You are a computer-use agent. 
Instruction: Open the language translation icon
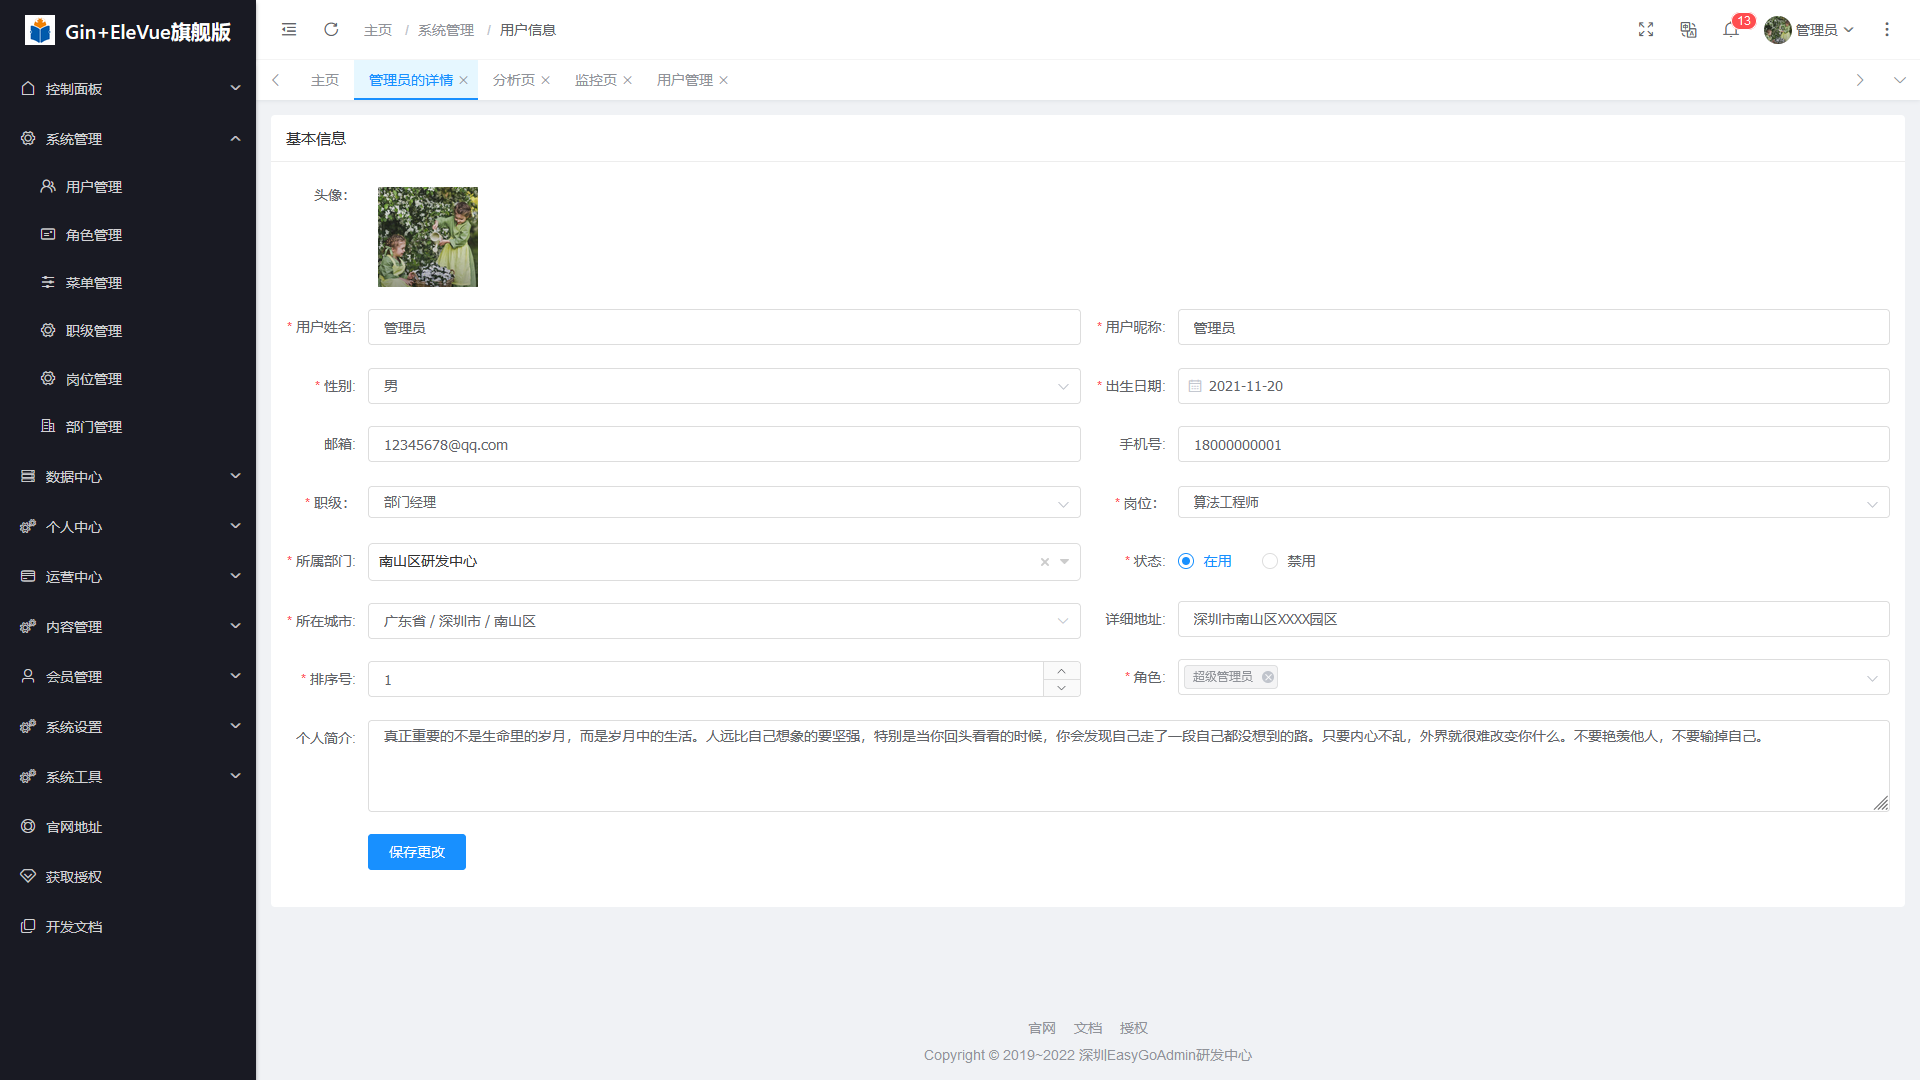tap(1688, 30)
